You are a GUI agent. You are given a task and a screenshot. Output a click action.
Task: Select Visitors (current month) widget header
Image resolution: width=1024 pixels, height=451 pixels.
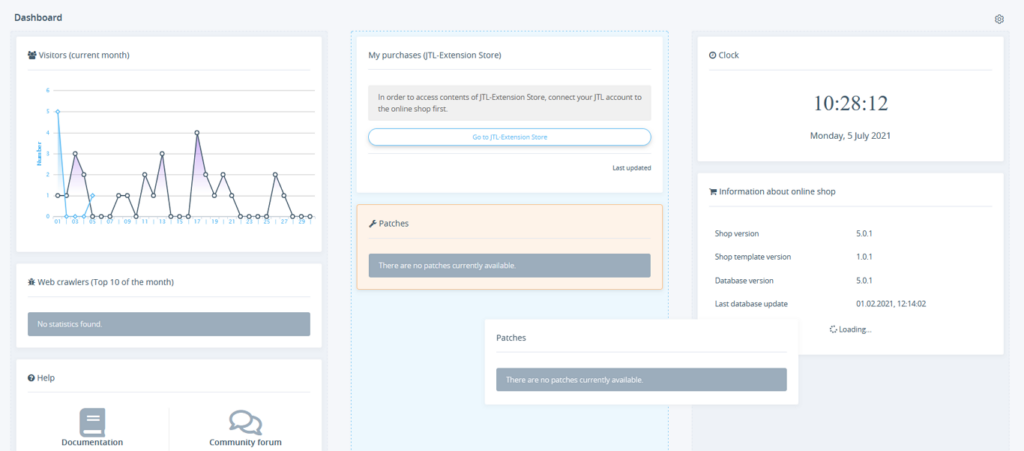(84, 55)
